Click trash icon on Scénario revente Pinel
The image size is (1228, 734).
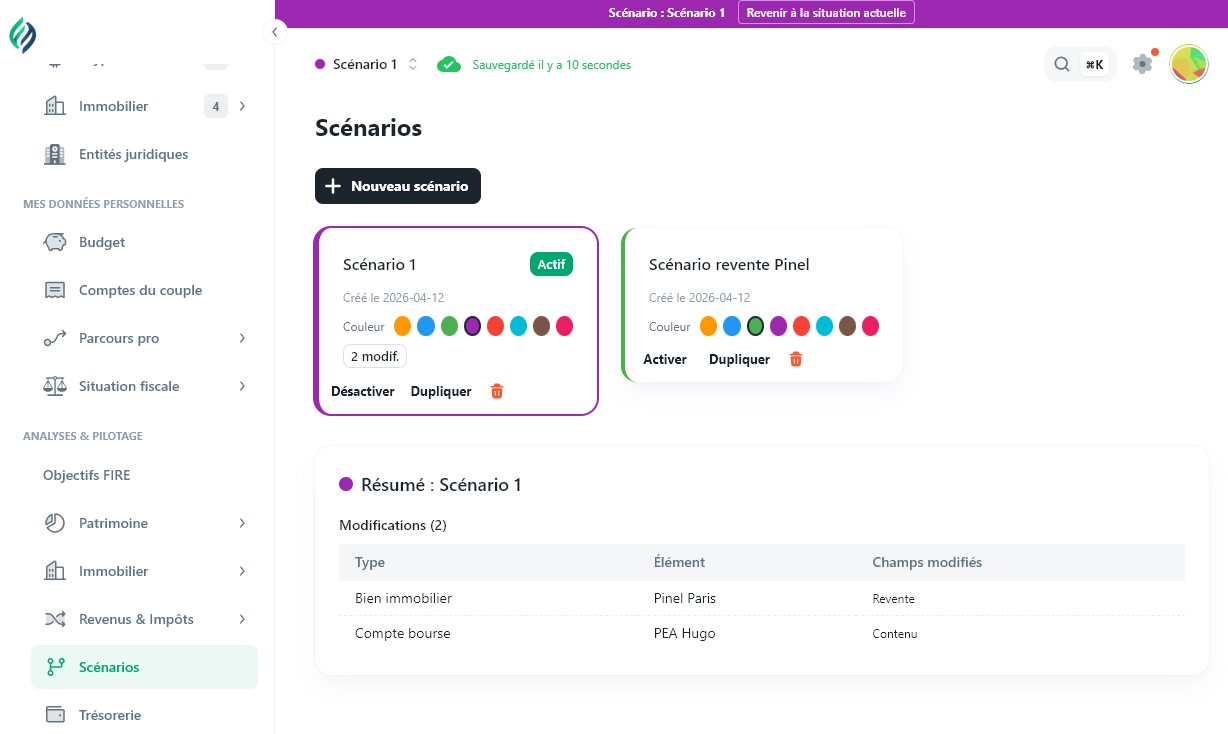click(796, 359)
